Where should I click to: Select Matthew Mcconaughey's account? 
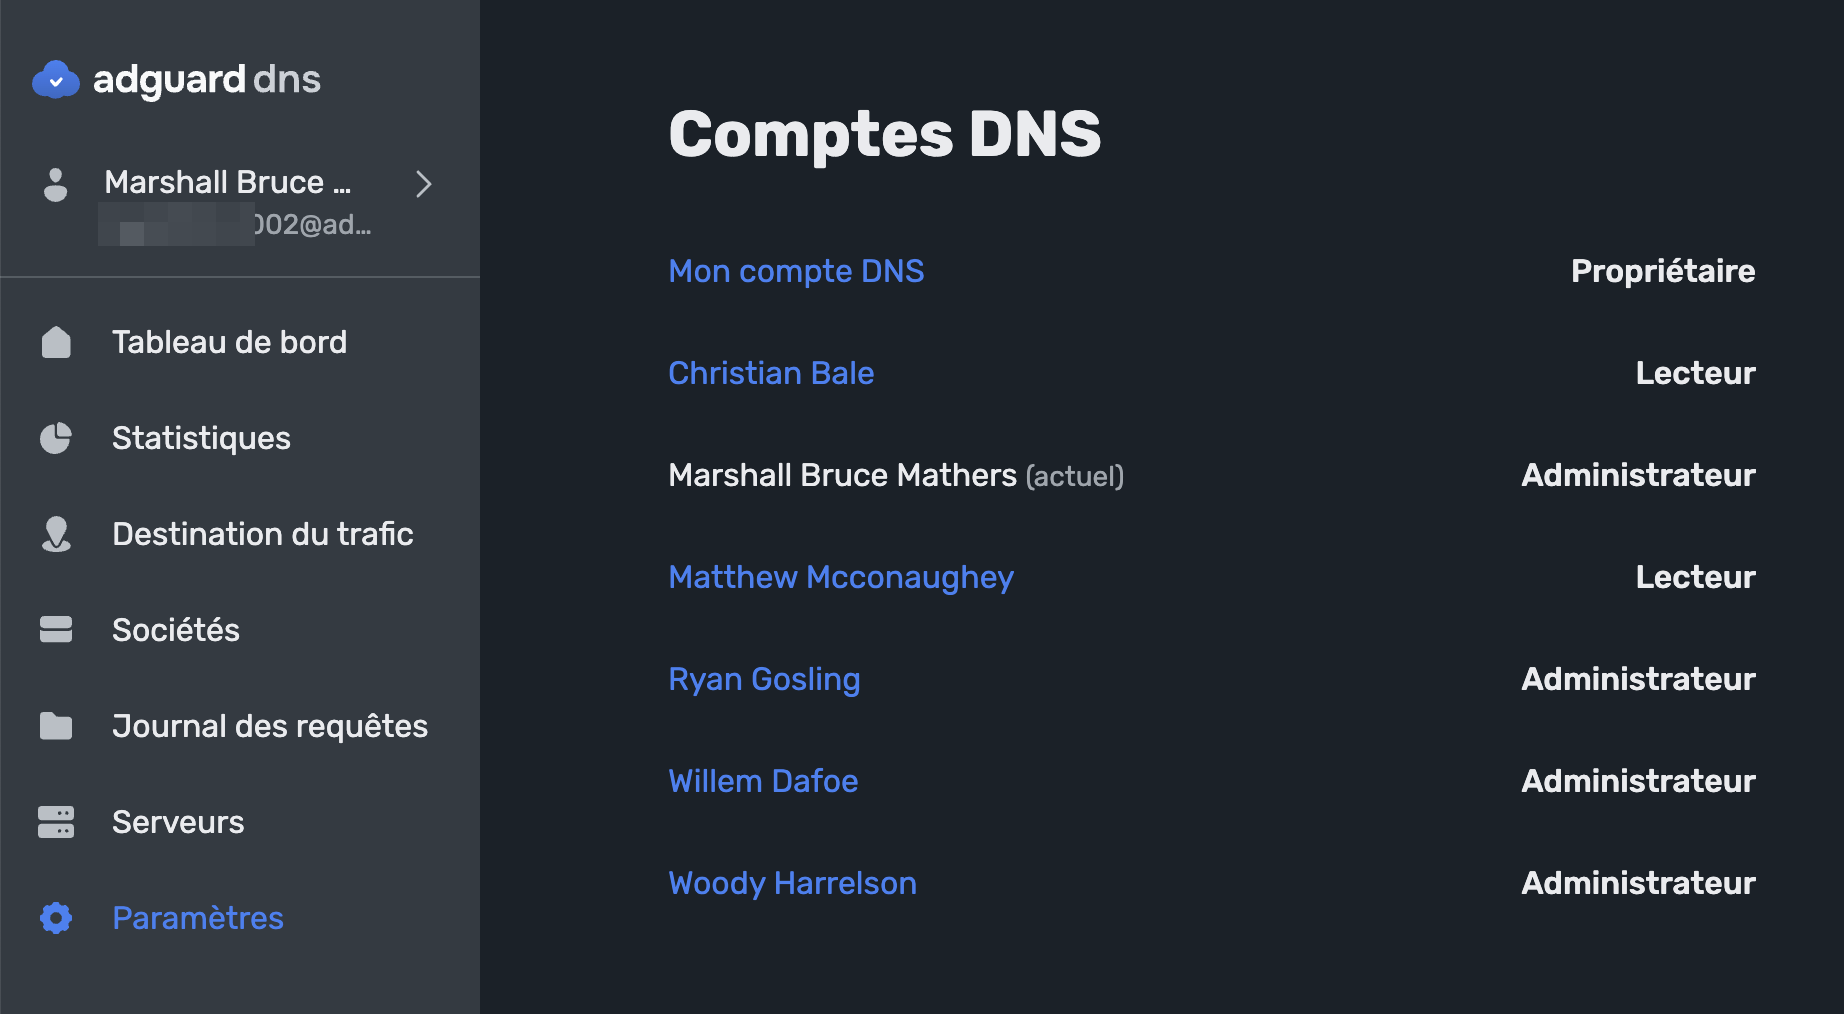(x=840, y=577)
